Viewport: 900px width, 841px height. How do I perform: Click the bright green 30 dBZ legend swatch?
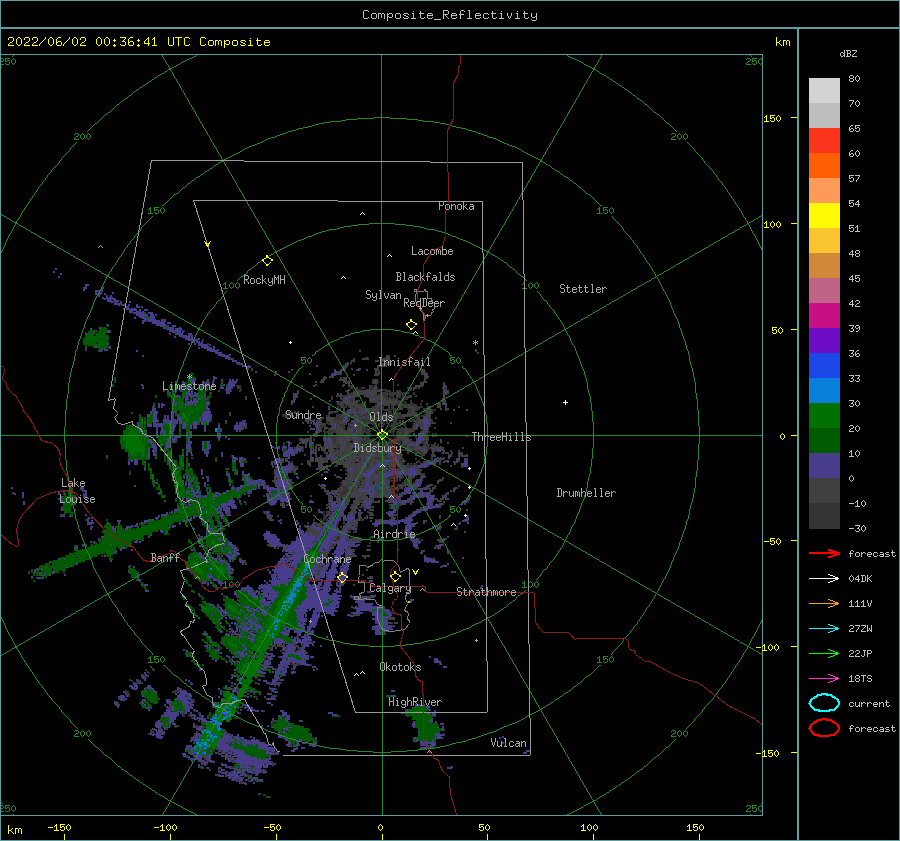pyautogui.click(x=824, y=416)
